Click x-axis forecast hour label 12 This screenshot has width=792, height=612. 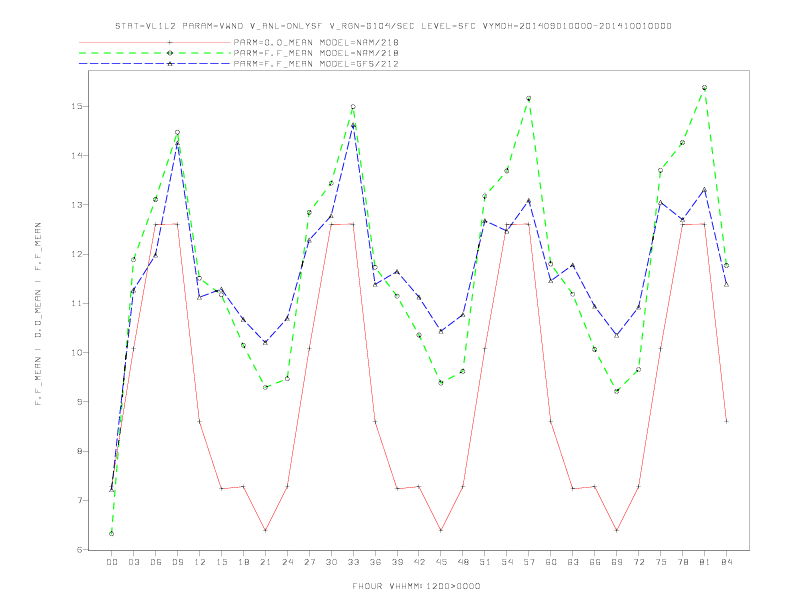click(200, 562)
